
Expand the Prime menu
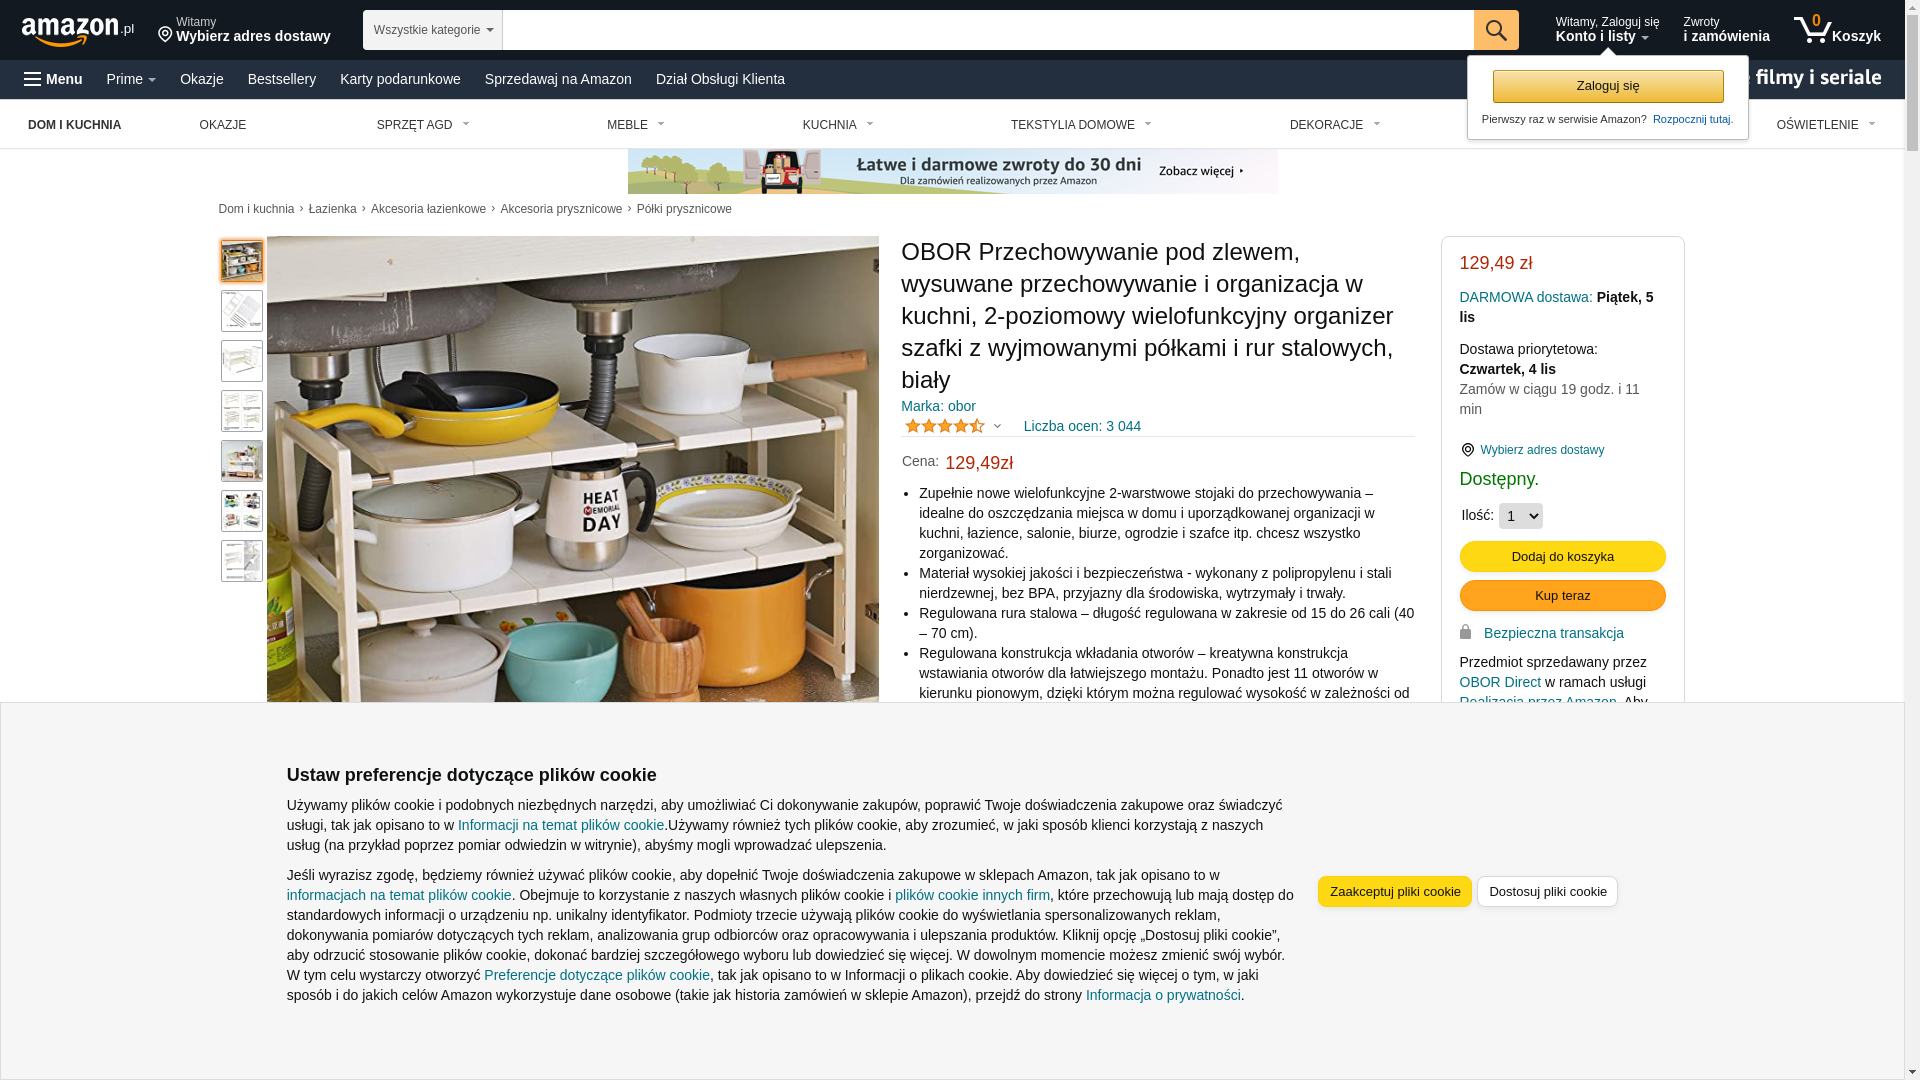click(x=131, y=79)
